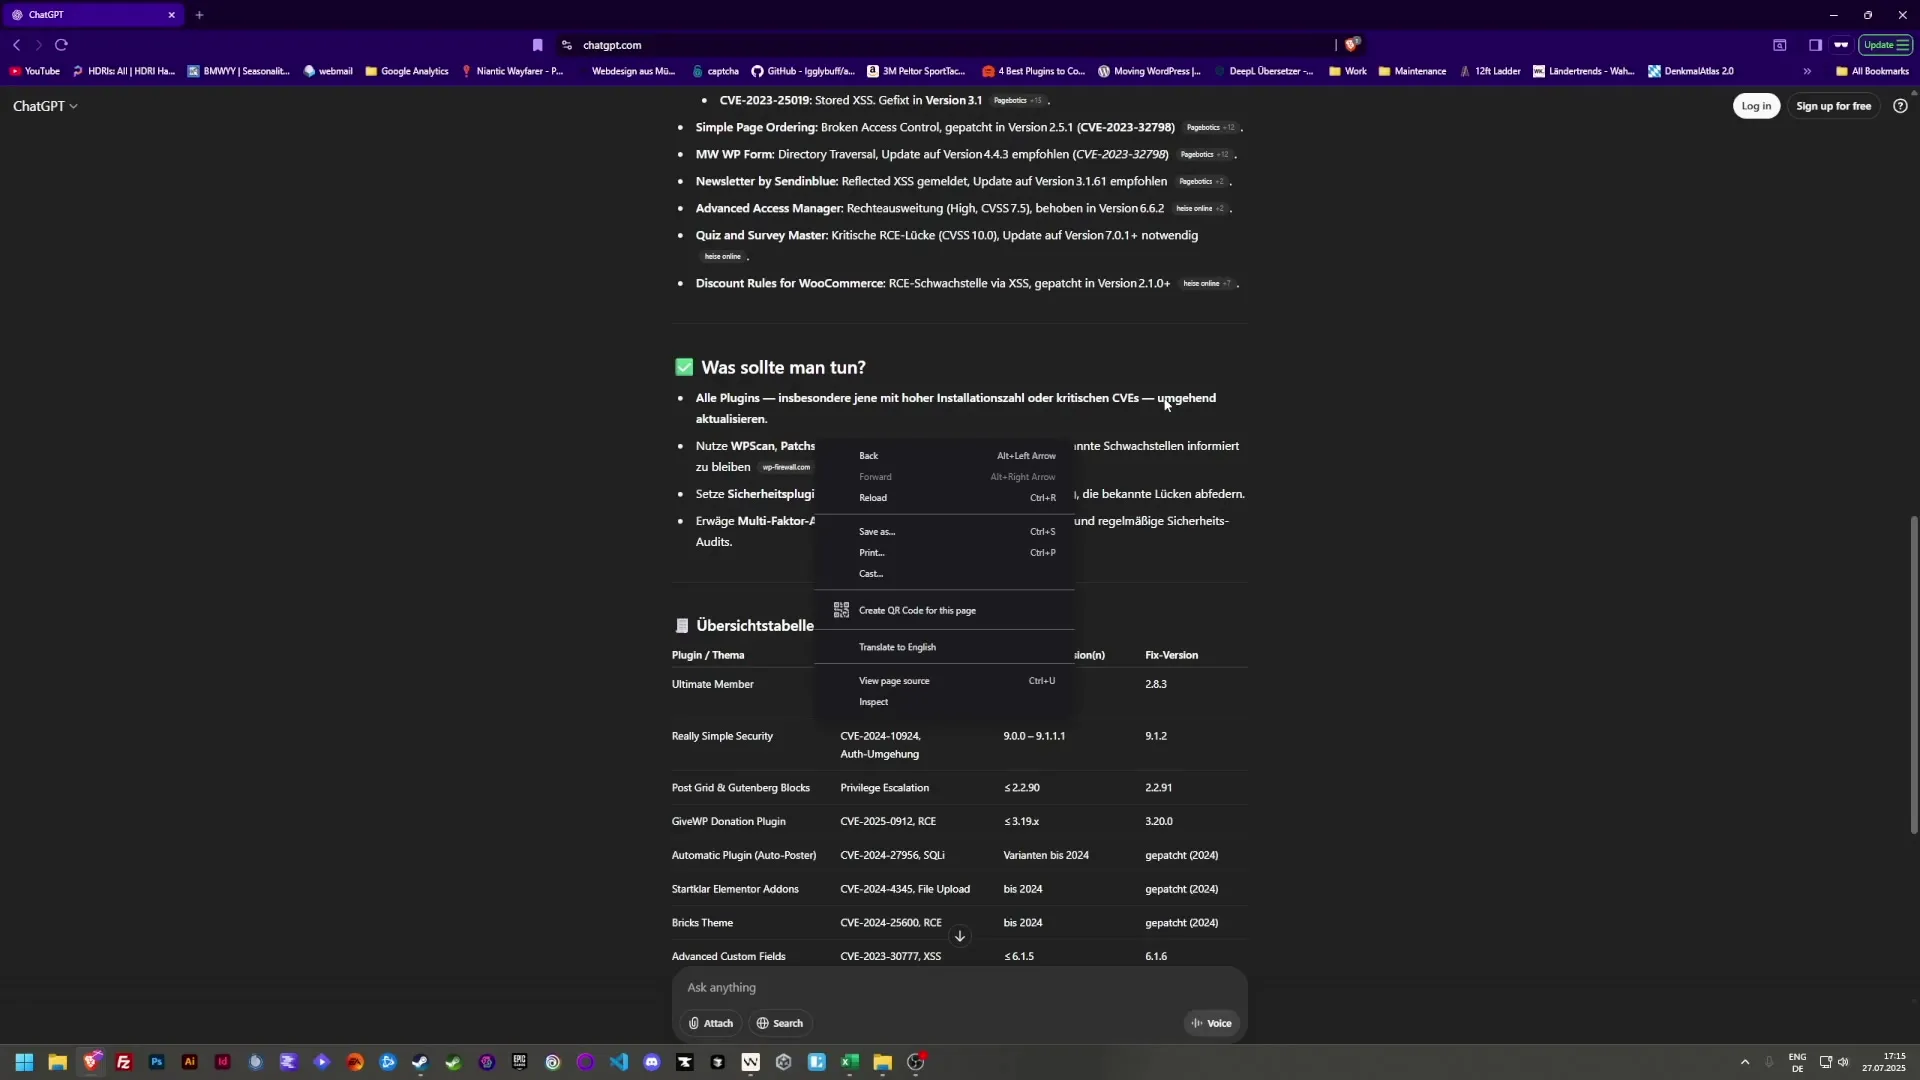Viewport: 1920px width, 1080px height.
Task: Open Visual Studio Code from the taskbar
Action: 619,1062
